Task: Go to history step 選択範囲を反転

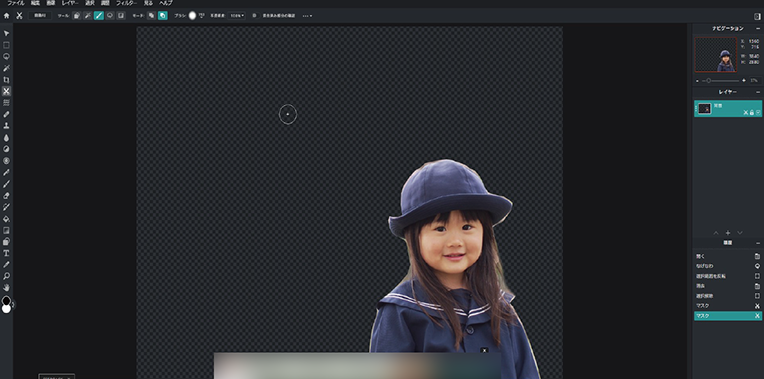Action: [x=728, y=276]
